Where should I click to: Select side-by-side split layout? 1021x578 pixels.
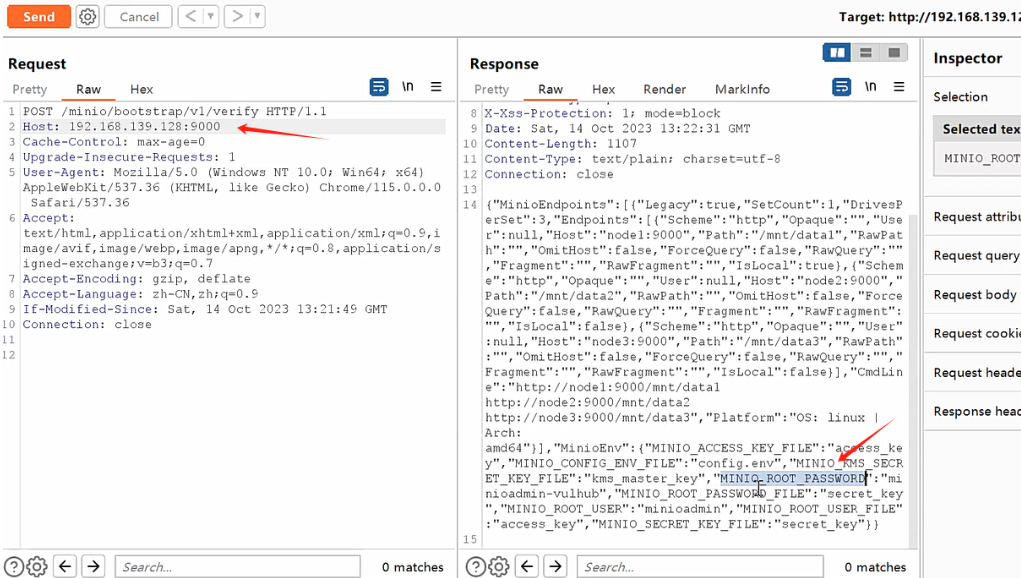click(837, 53)
